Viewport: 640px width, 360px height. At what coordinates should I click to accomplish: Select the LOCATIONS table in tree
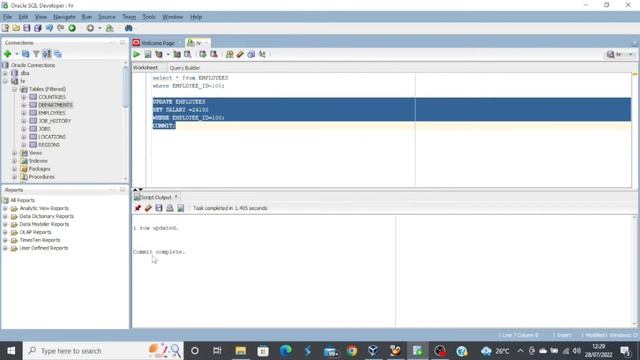(52, 137)
